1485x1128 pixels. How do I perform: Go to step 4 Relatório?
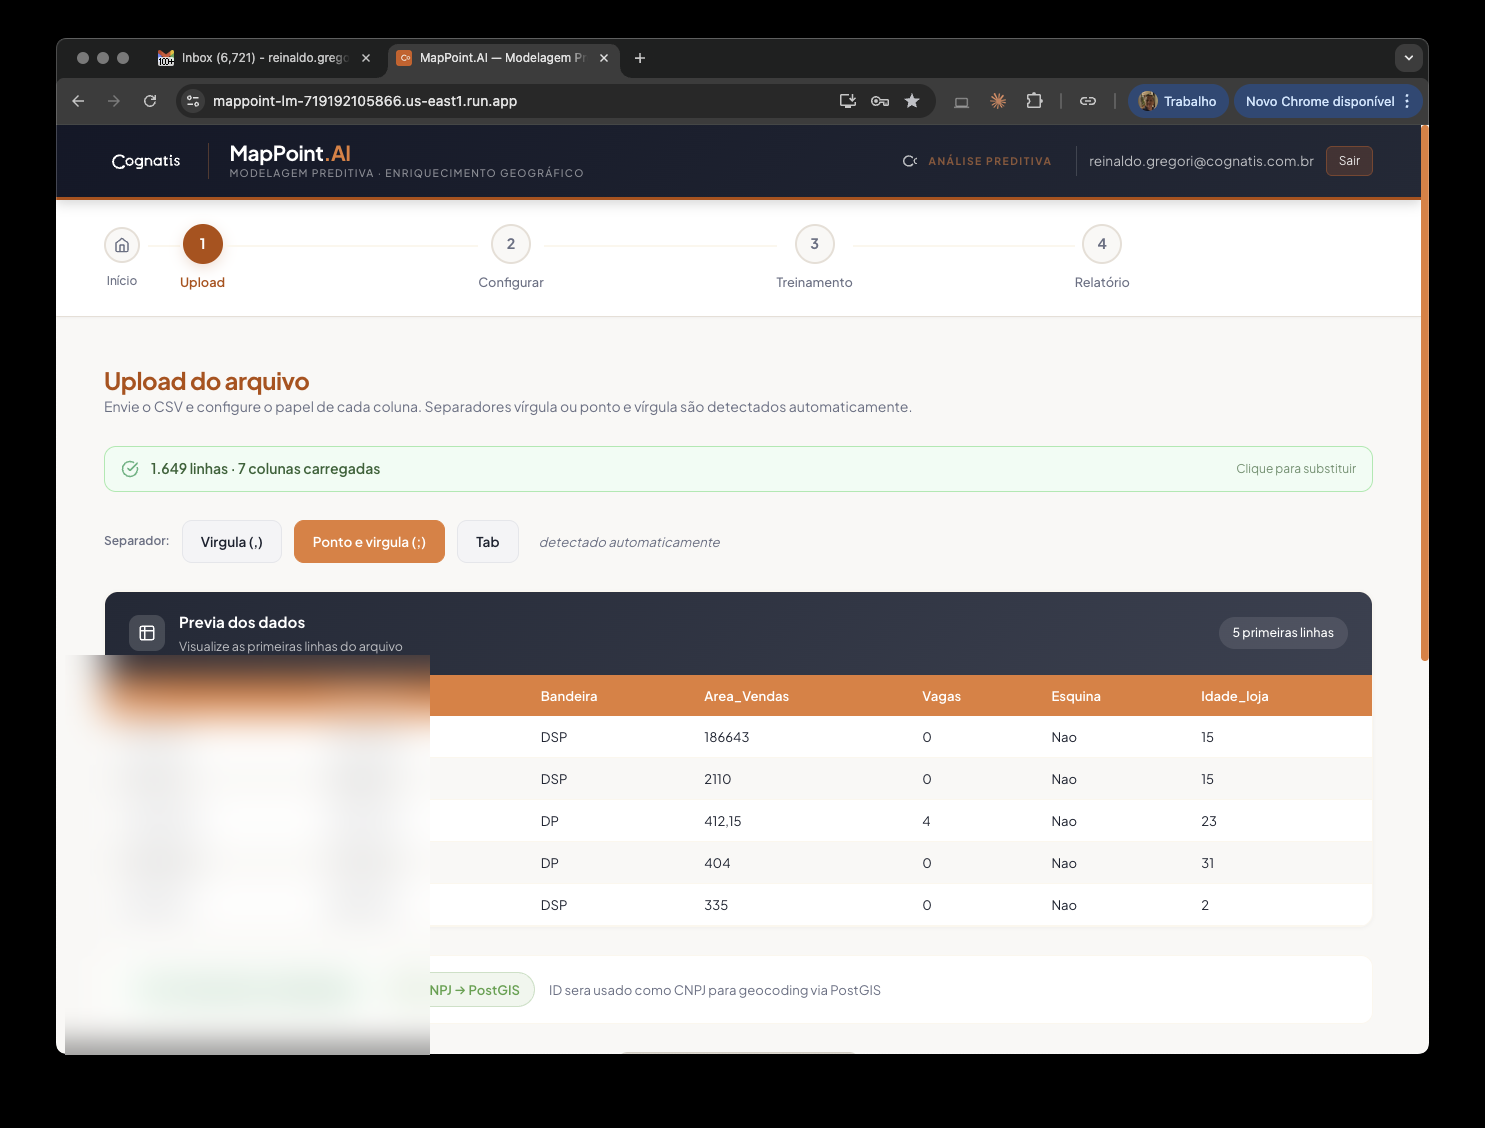point(1102,257)
